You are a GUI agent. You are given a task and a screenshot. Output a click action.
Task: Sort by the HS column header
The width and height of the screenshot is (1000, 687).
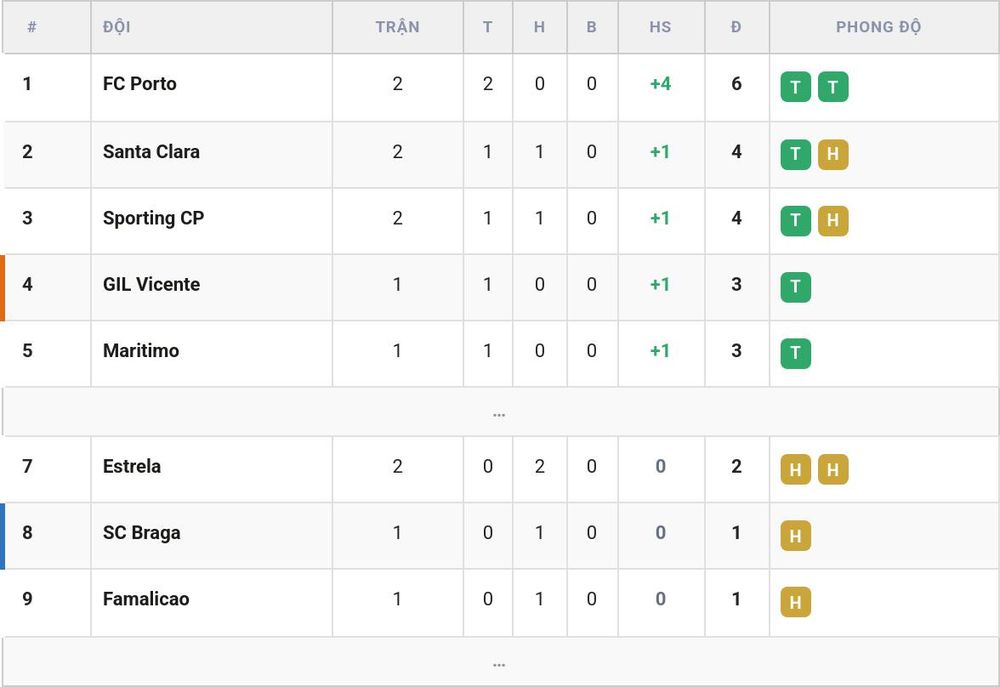[660, 27]
